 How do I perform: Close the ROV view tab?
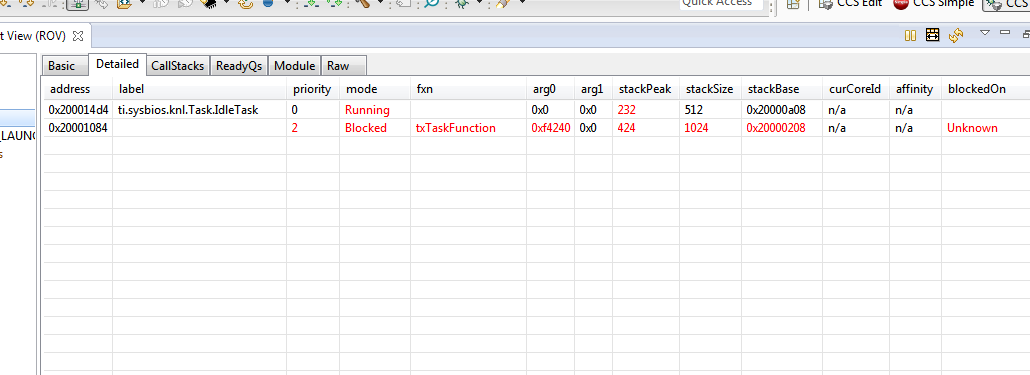point(78,35)
